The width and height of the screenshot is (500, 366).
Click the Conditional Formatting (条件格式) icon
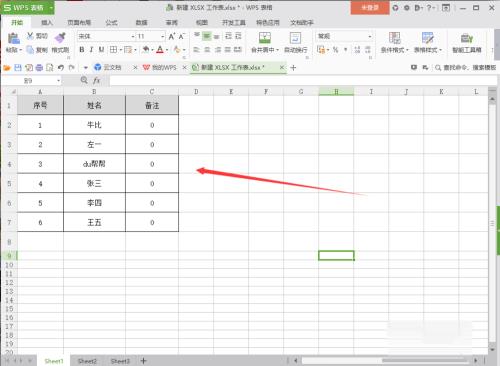(395, 38)
